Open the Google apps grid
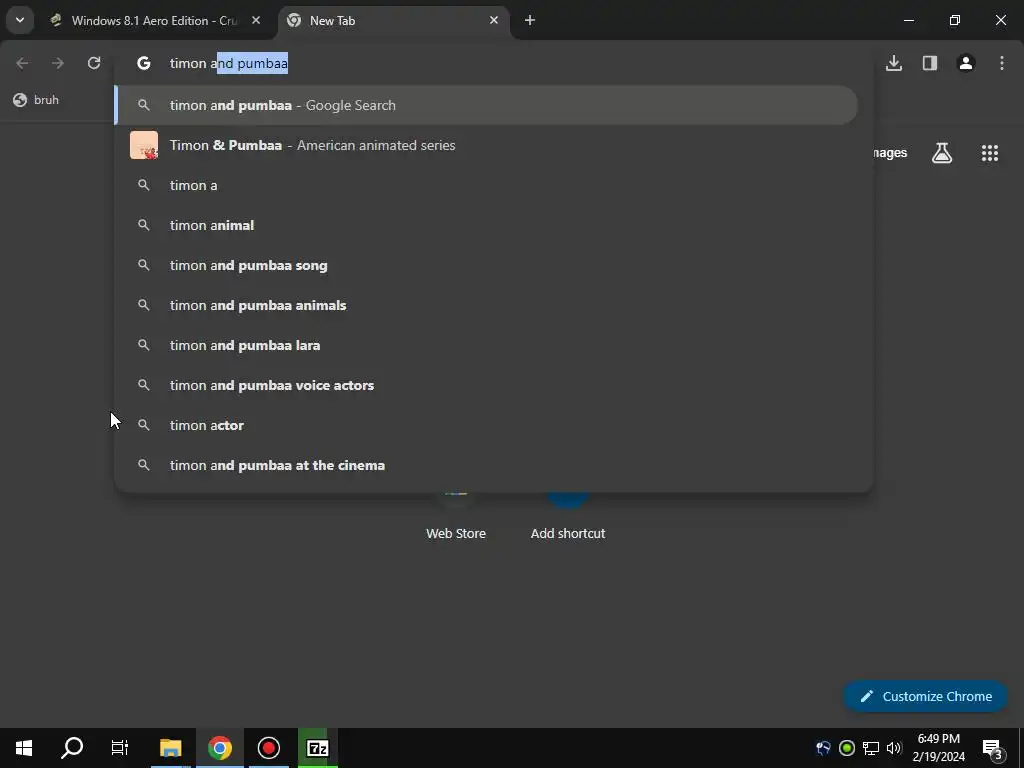The image size is (1024, 768). click(x=990, y=153)
